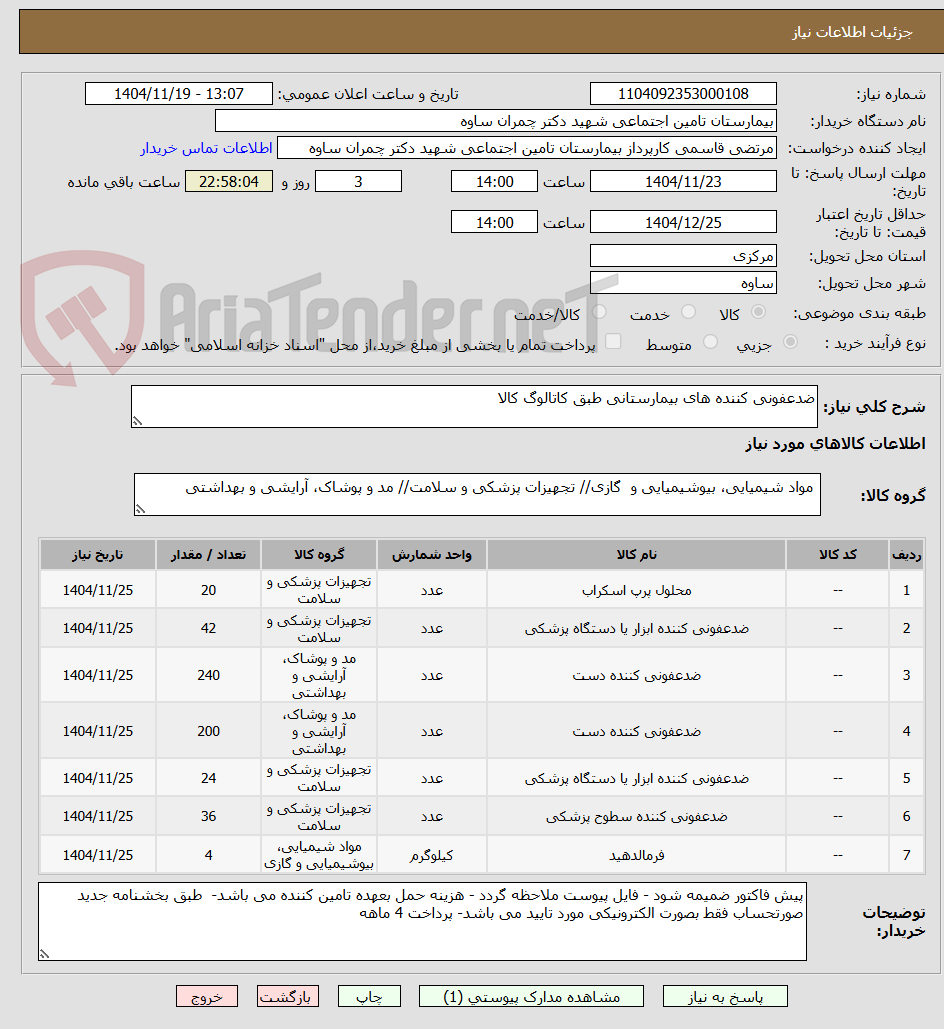Click the کیلوگرم unit in row 7
The image size is (944, 1029).
(432, 855)
